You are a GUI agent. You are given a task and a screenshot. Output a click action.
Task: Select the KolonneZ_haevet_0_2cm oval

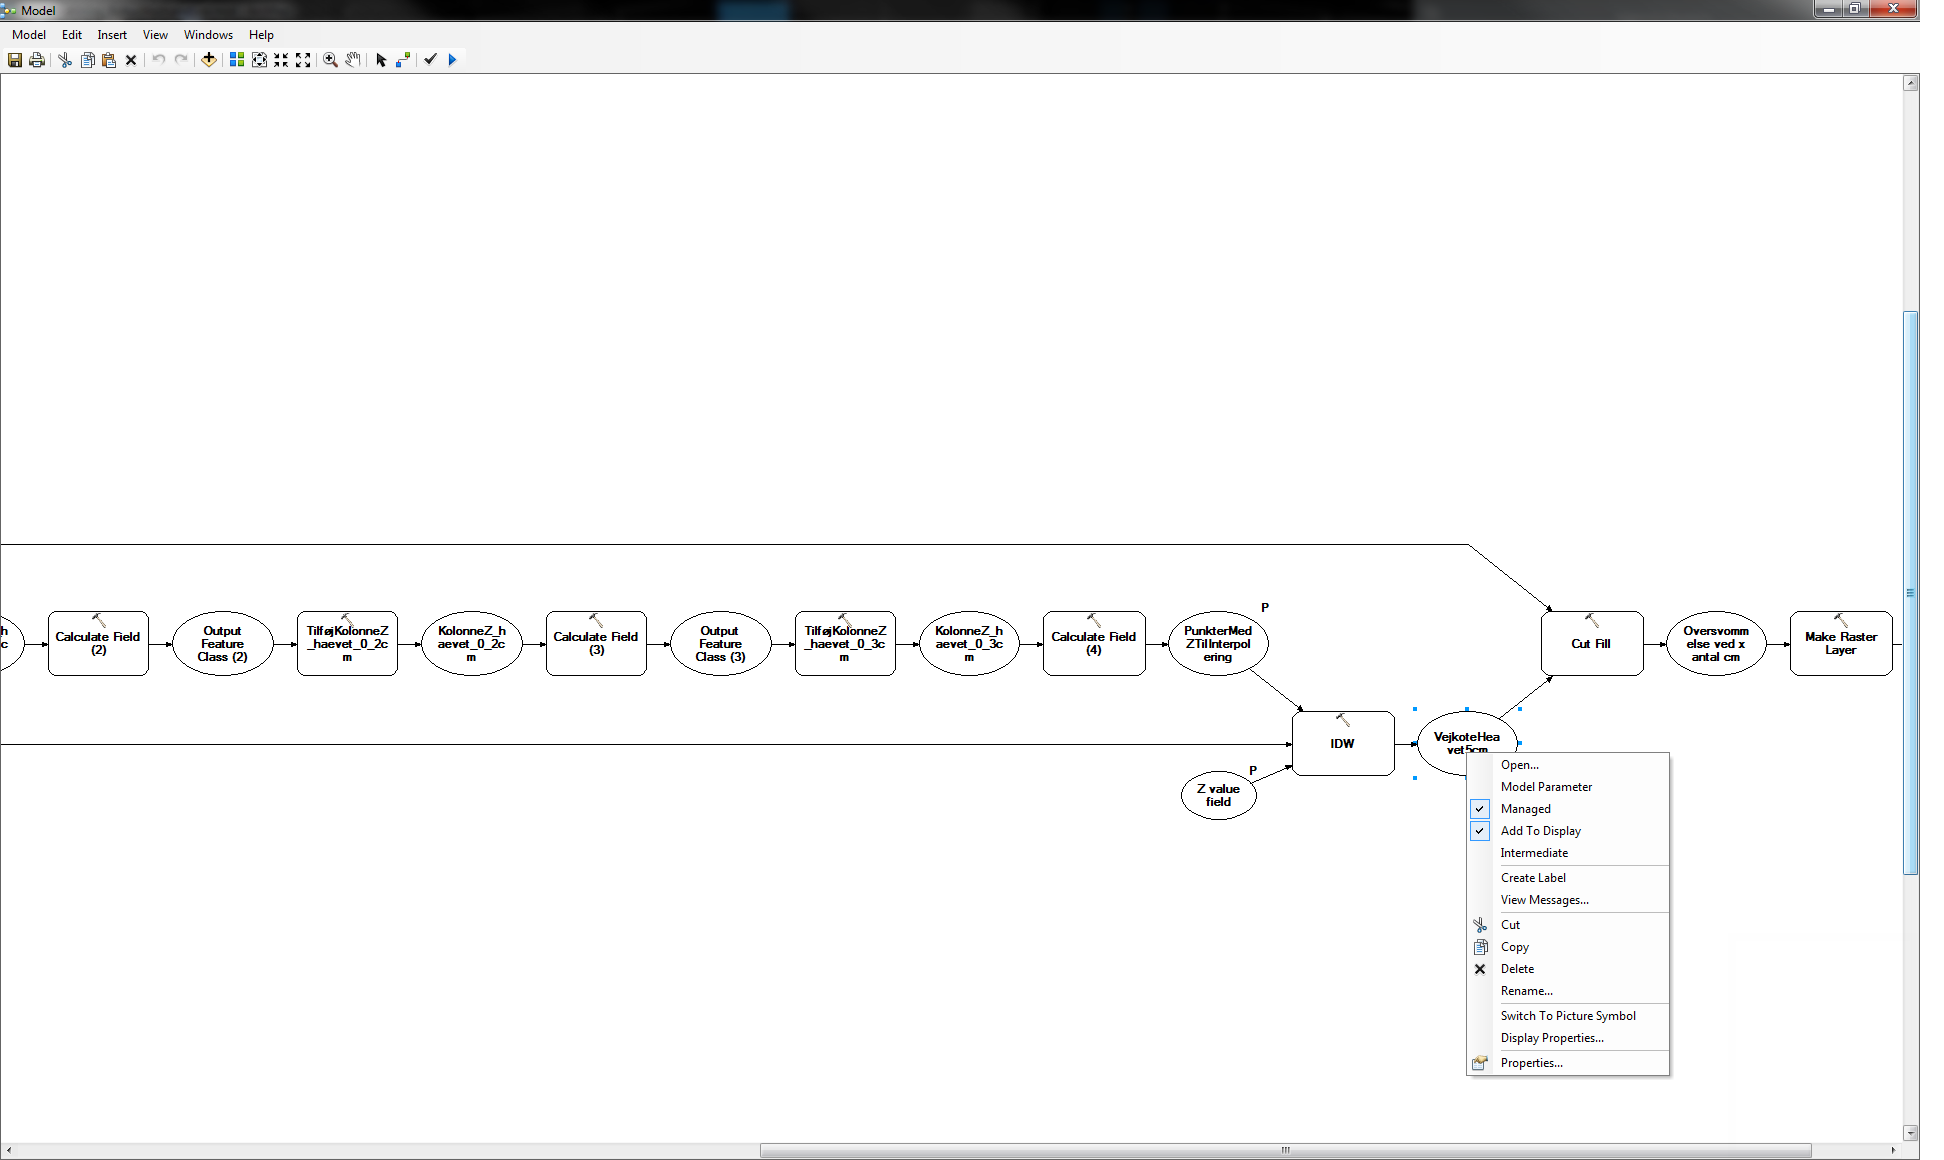pos(471,644)
